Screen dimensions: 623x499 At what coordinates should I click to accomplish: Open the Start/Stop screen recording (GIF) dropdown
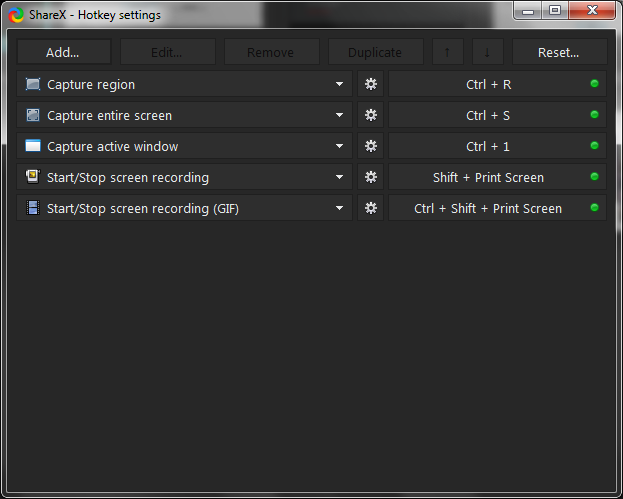coord(339,208)
